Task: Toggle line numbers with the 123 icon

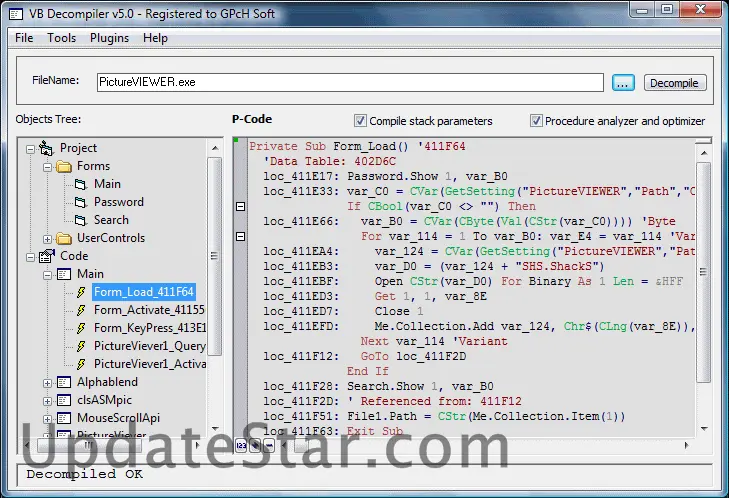Action: pos(241,446)
